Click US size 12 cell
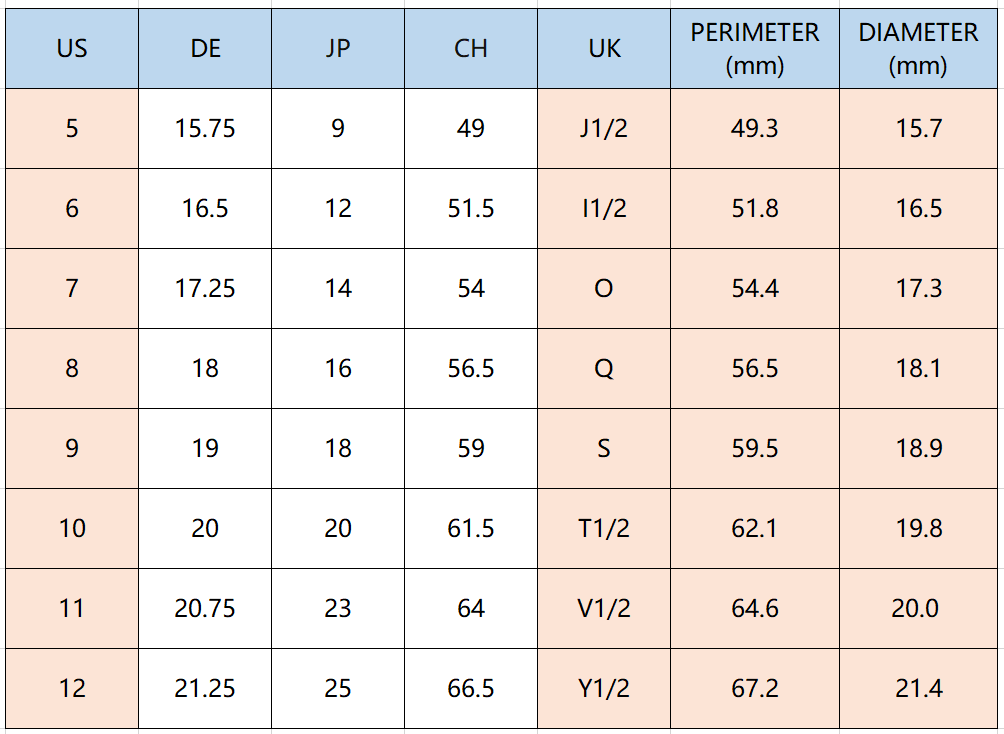 point(72,688)
